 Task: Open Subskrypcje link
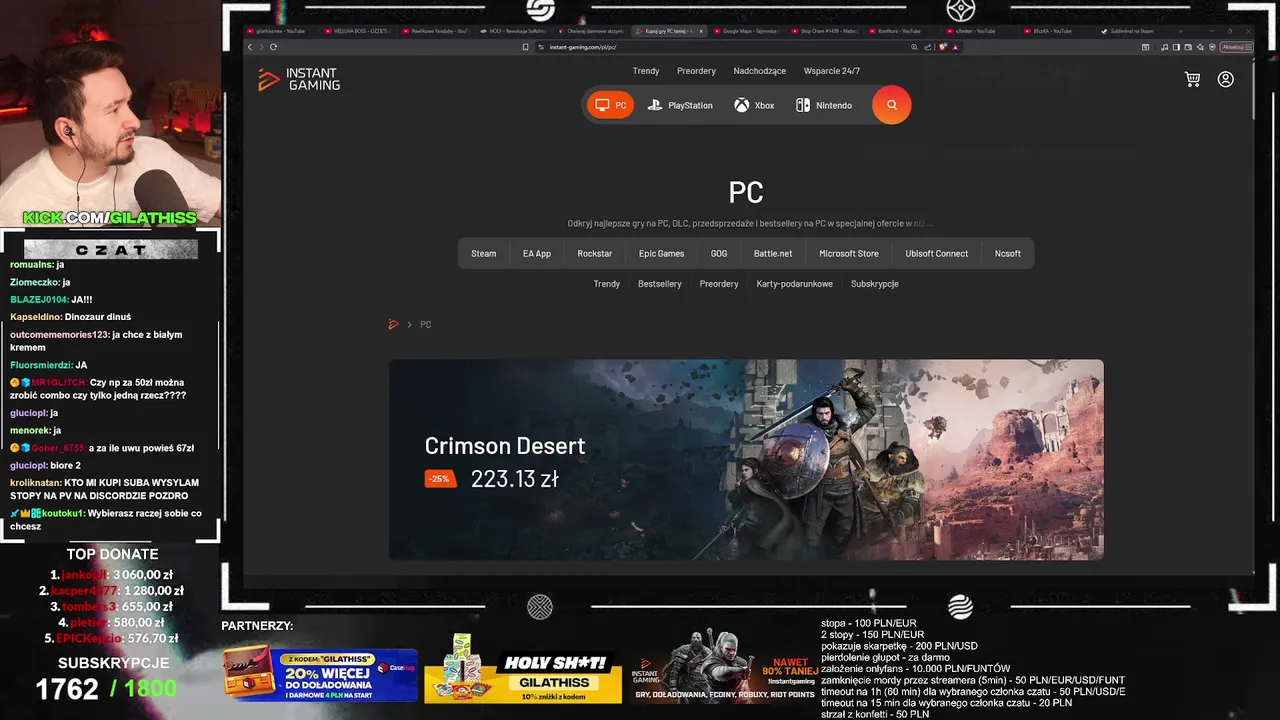click(x=875, y=284)
